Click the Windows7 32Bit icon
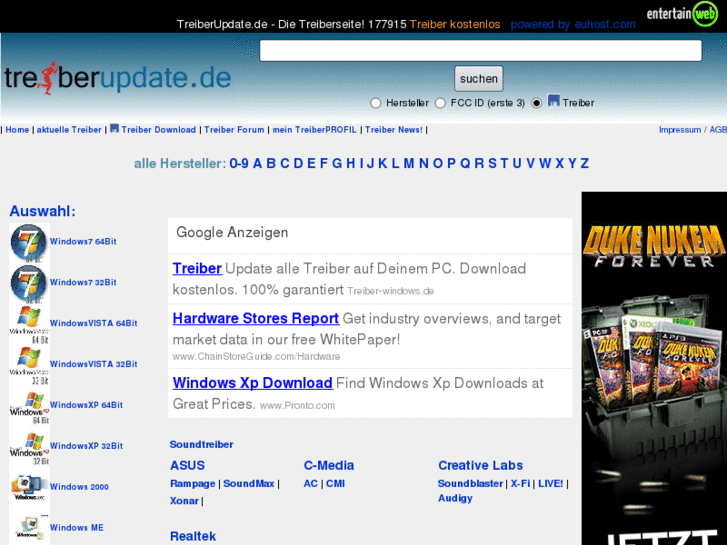Viewport: 727px width, 545px height. [x=29, y=283]
